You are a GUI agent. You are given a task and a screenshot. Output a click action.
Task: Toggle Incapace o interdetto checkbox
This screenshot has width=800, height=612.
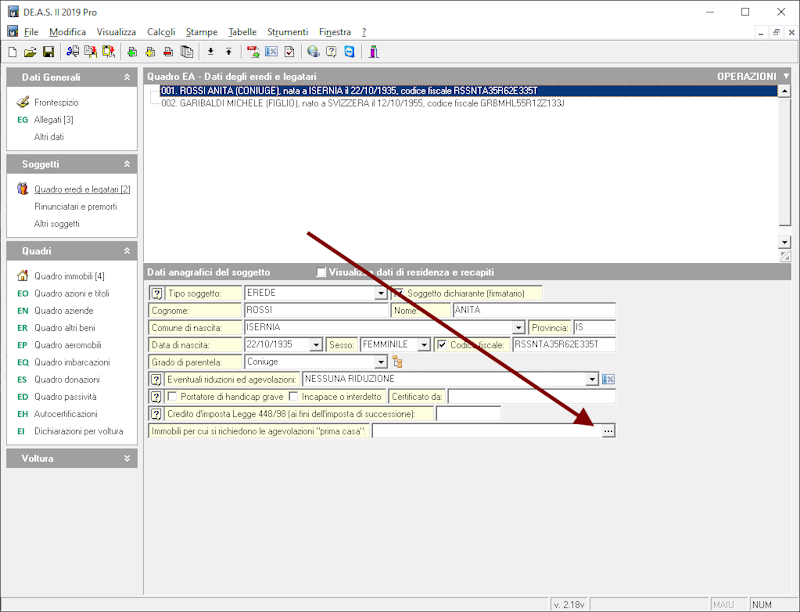point(293,397)
